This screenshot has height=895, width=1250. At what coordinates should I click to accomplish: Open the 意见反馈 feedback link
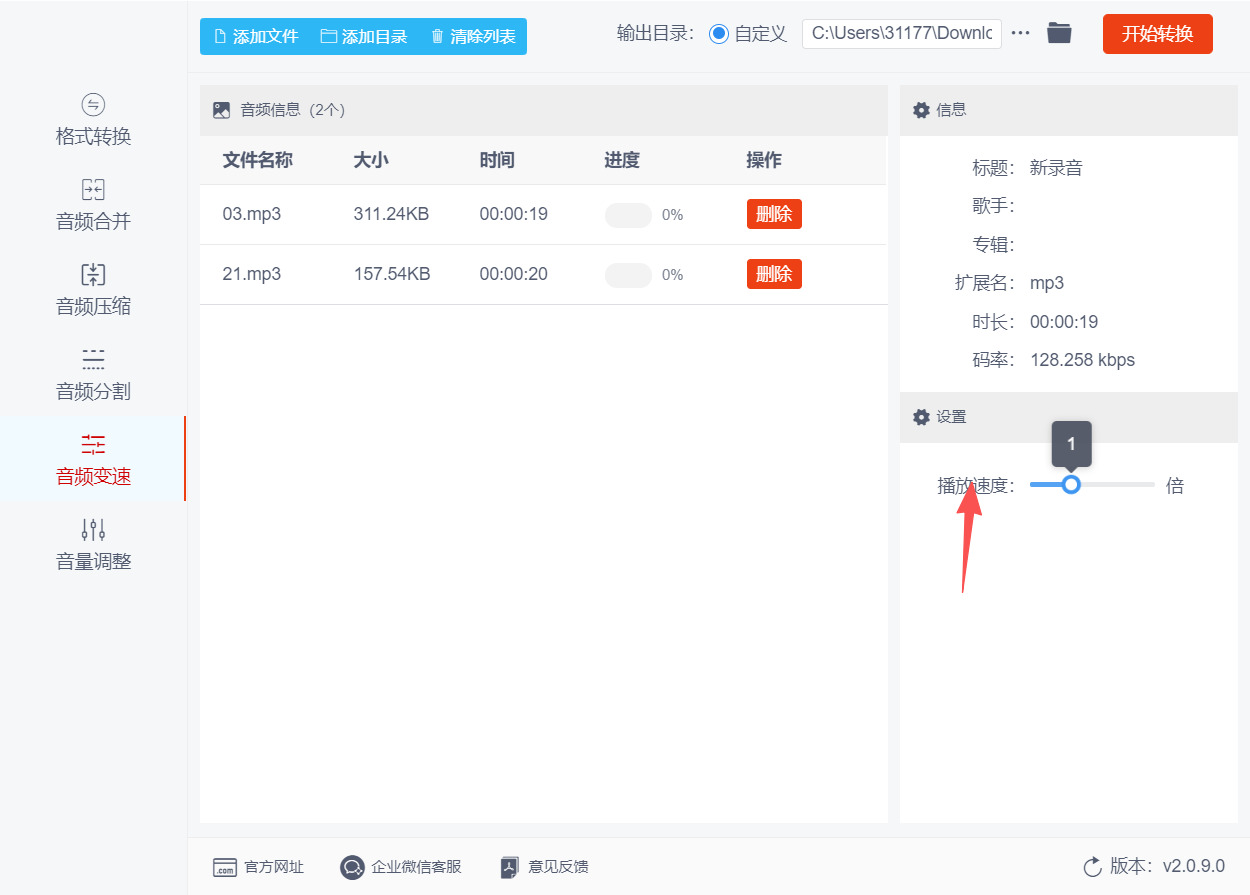[558, 867]
